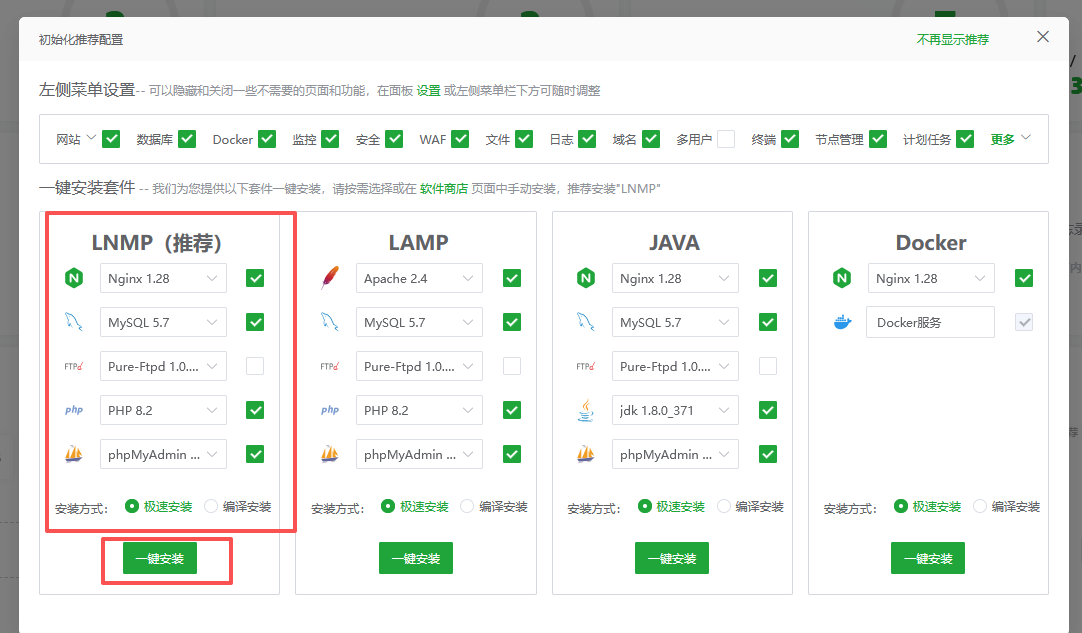Open the 软件商店 link
Viewport: 1082px width, 633px height.
[443, 189]
